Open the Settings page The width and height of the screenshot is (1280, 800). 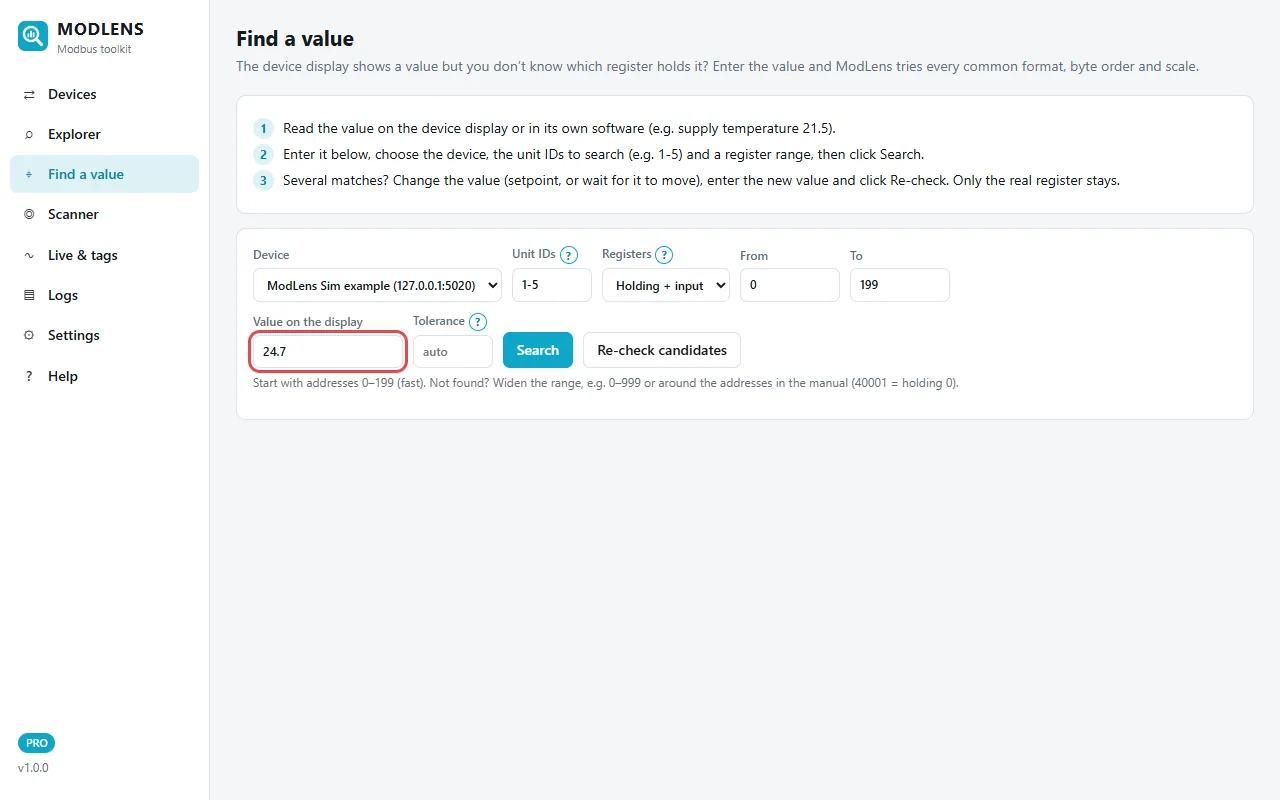point(104,335)
